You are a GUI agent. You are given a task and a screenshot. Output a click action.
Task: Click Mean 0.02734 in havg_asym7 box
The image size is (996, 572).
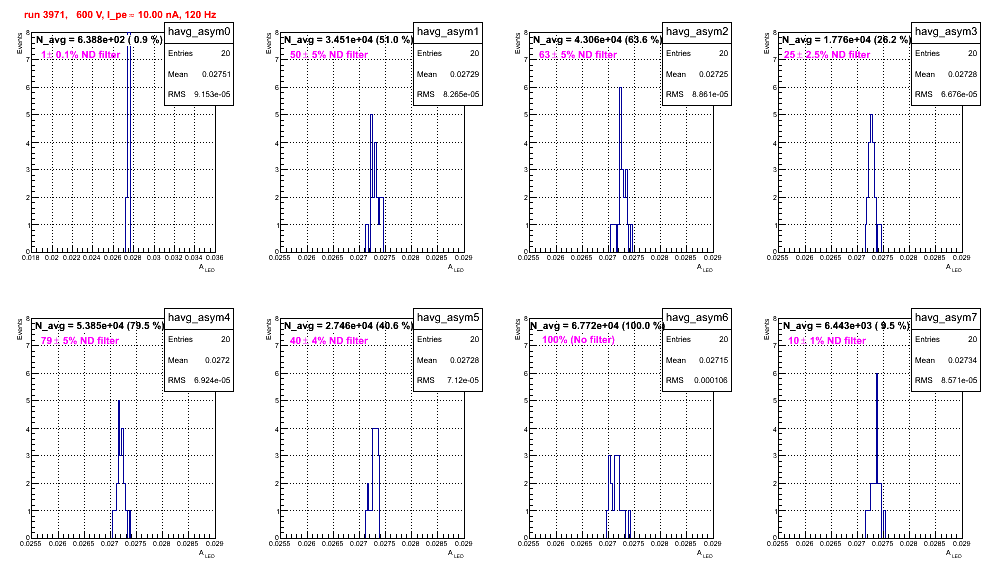coord(946,360)
